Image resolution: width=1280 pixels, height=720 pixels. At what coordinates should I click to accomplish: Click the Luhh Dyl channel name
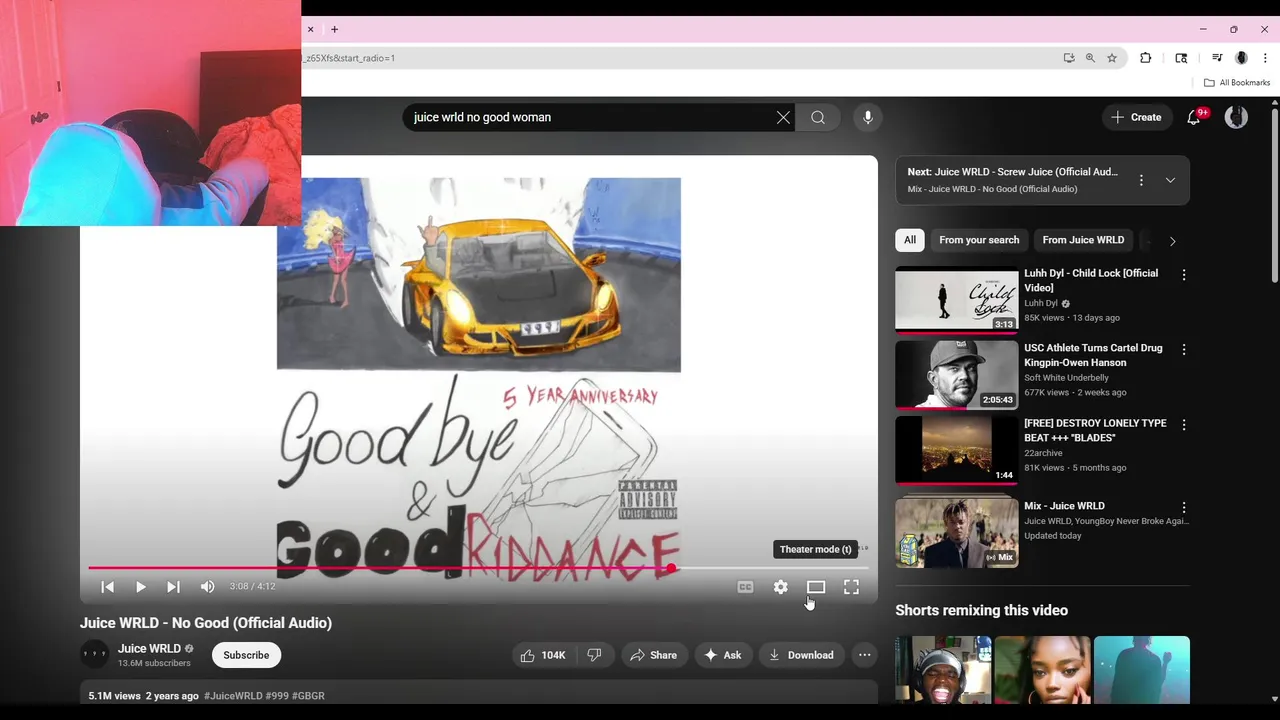click(x=1041, y=303)
